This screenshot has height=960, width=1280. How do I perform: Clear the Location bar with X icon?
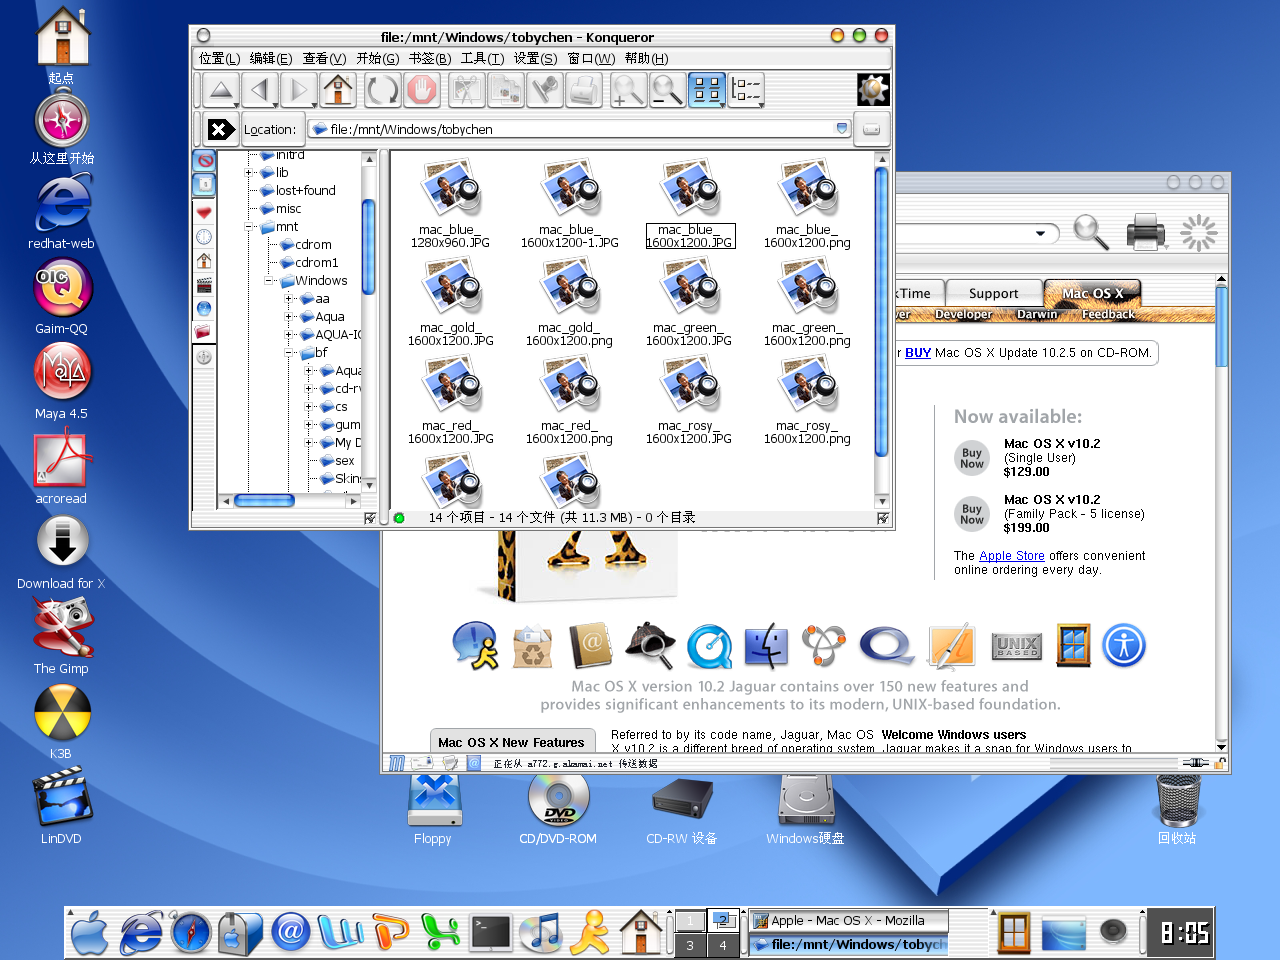coord(221,129)
